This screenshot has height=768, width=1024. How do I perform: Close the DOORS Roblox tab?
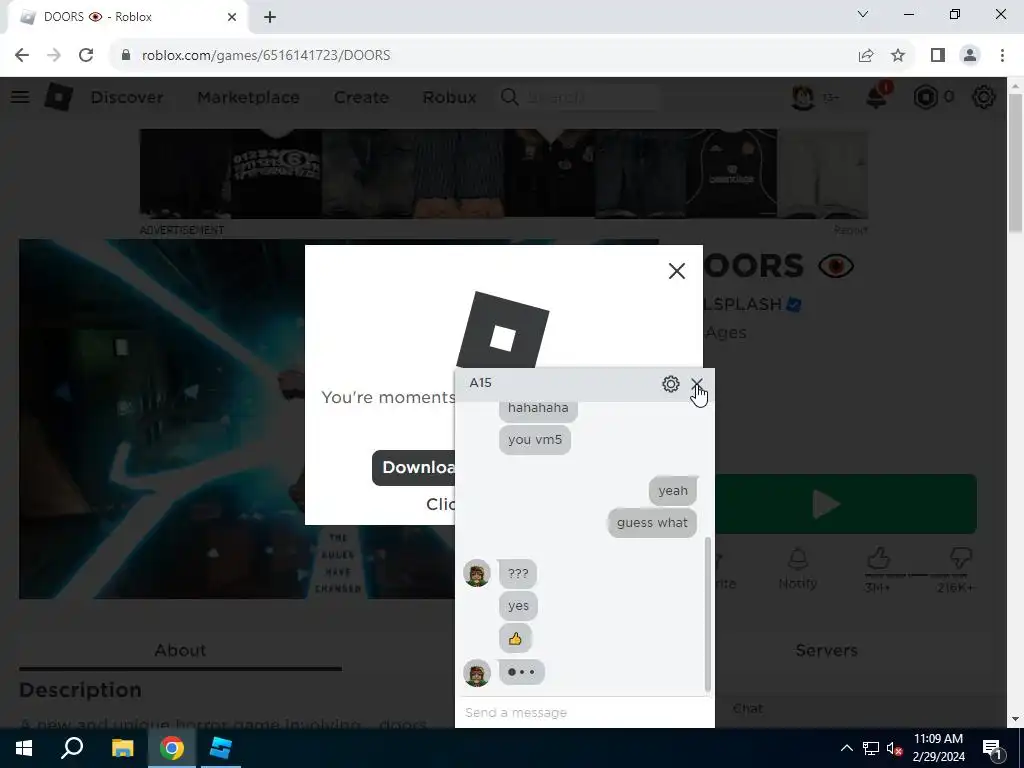pos(232,17)
